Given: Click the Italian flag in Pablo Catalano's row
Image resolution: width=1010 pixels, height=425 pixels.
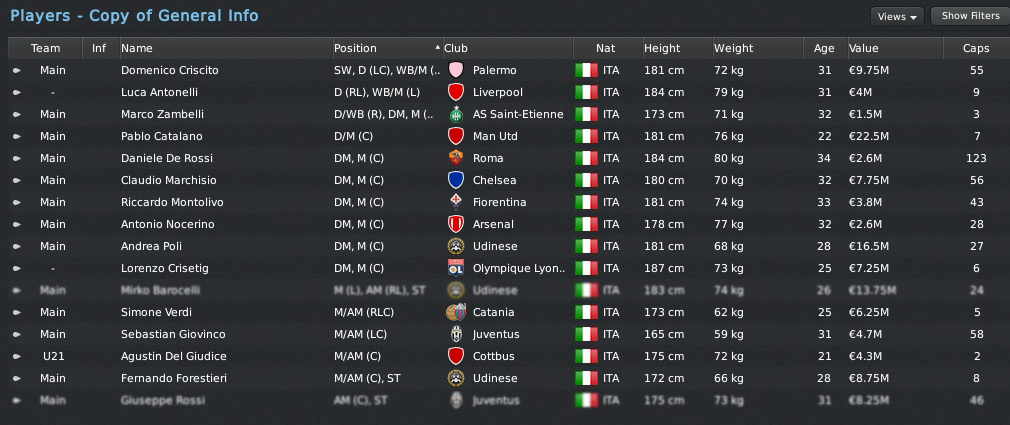Looking at the screenshot, I should [585, 137].
